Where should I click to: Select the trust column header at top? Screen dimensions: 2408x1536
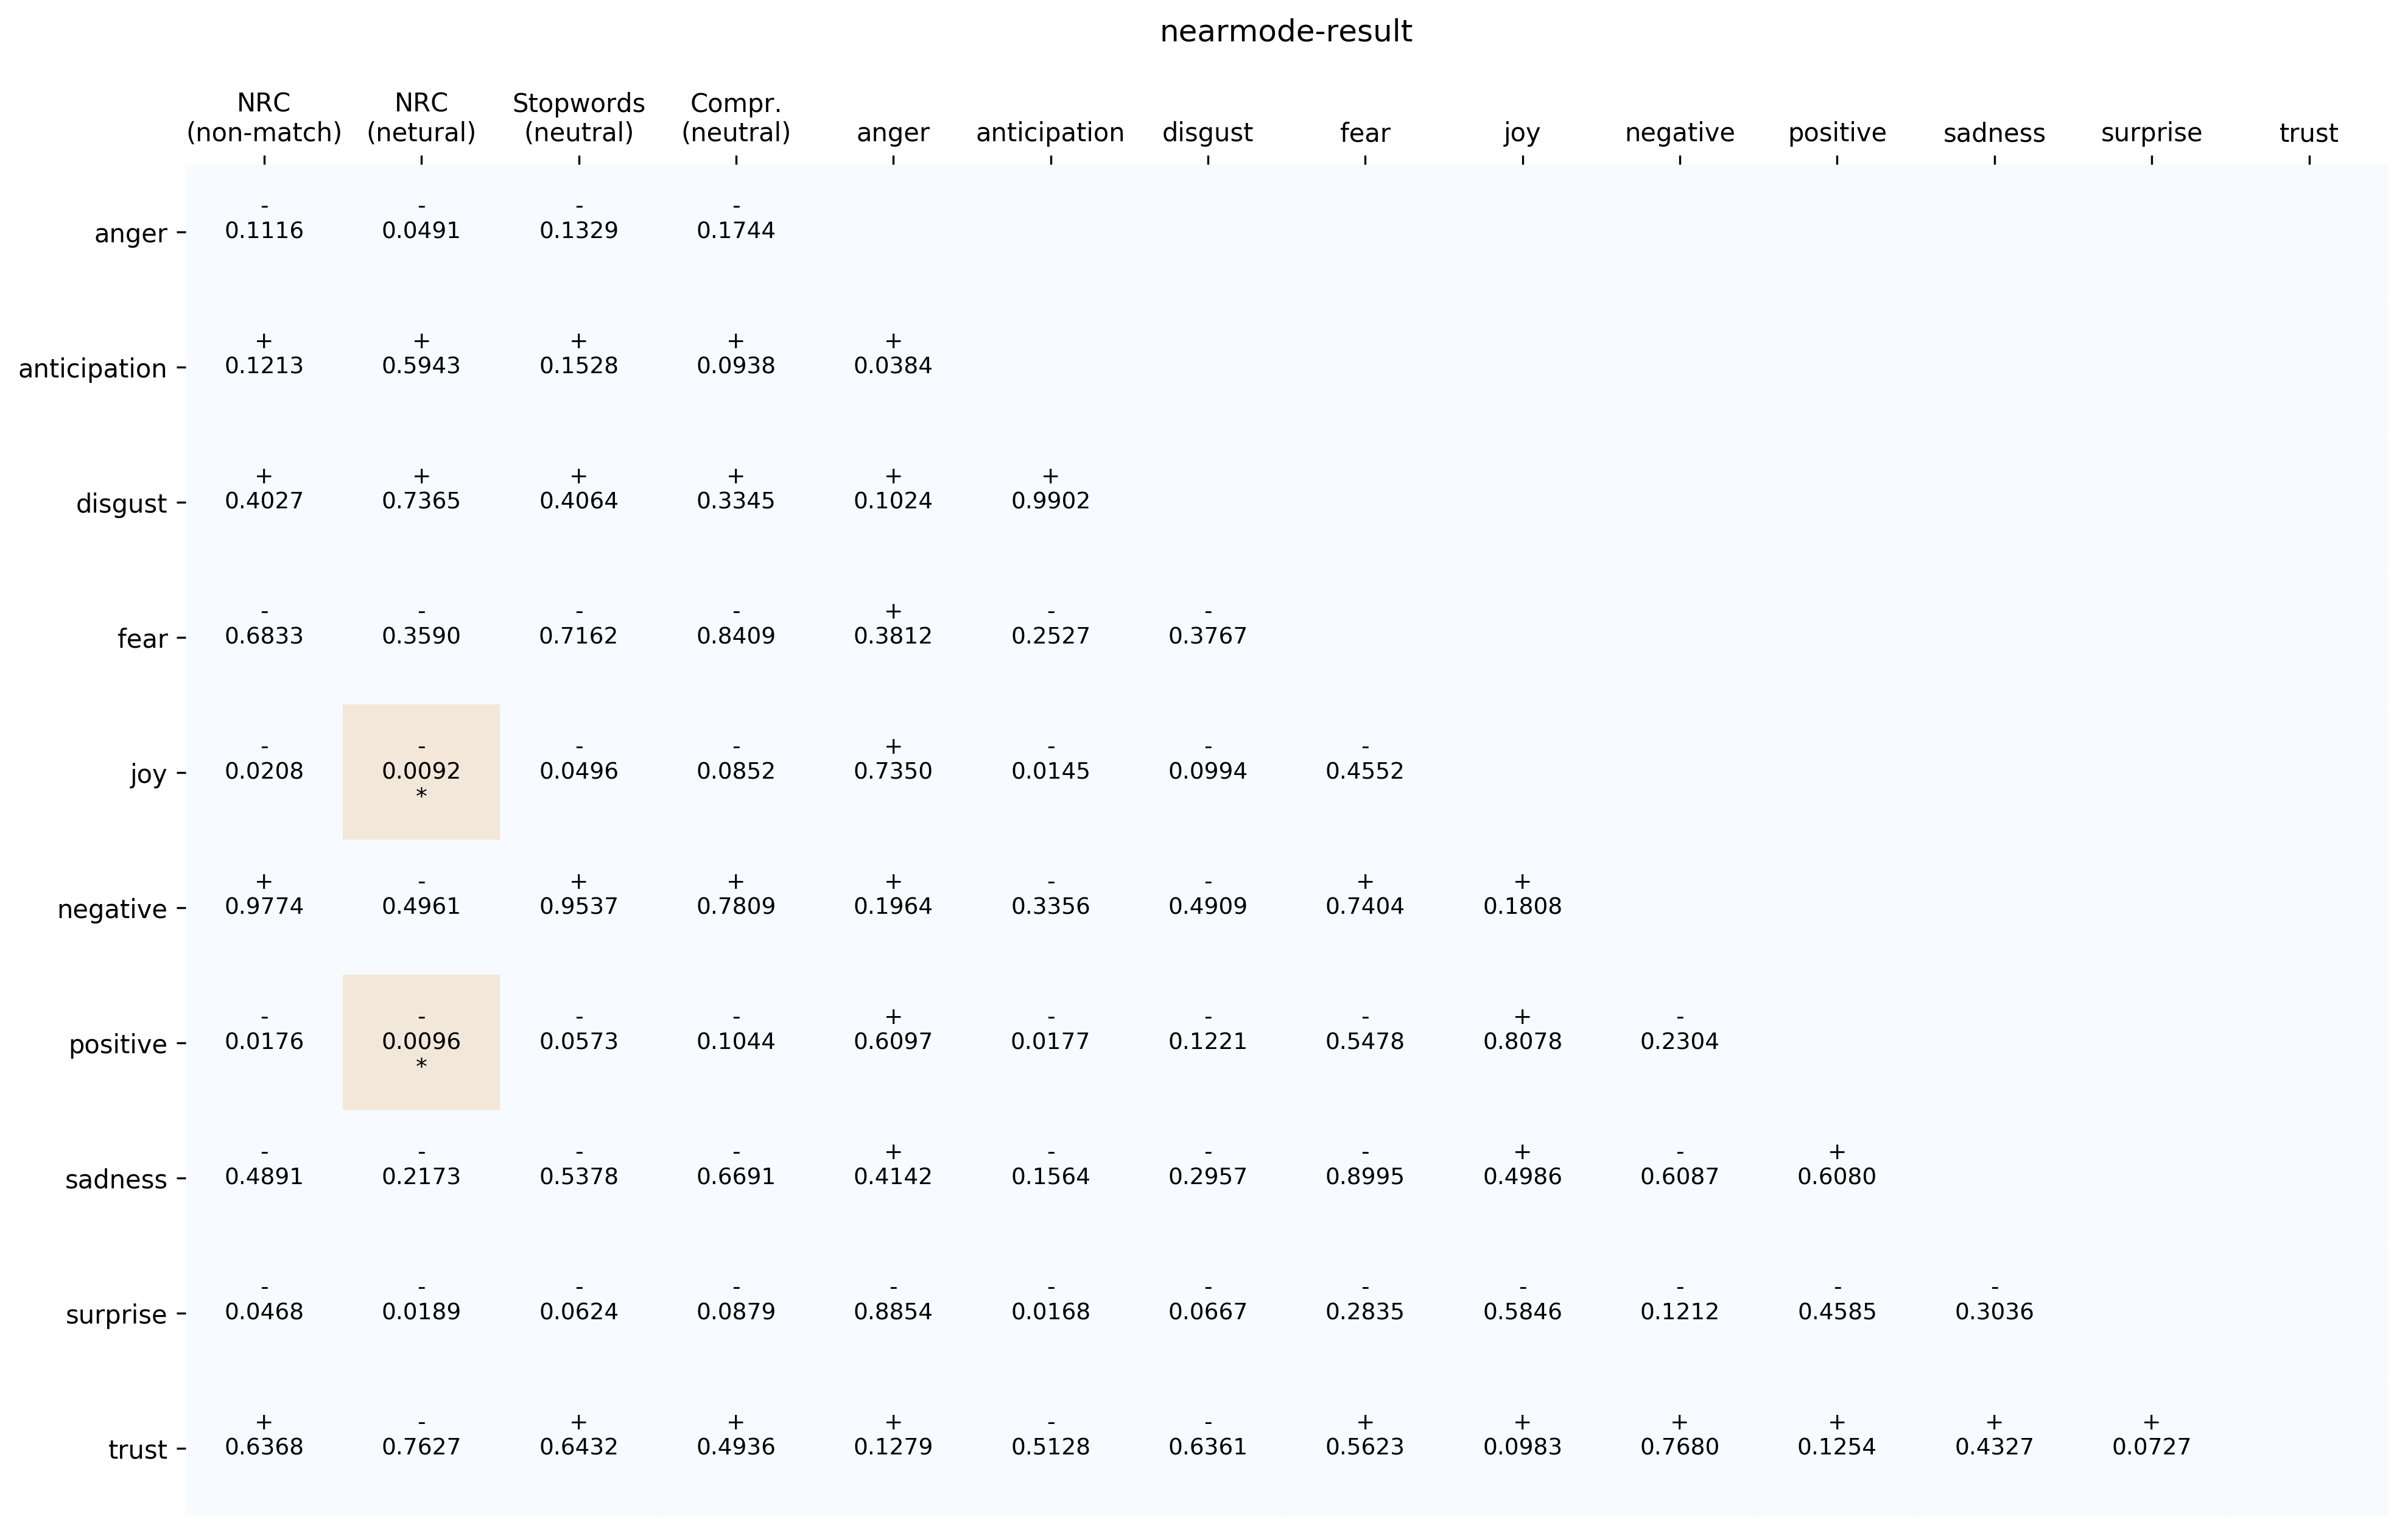[2308, 133]
